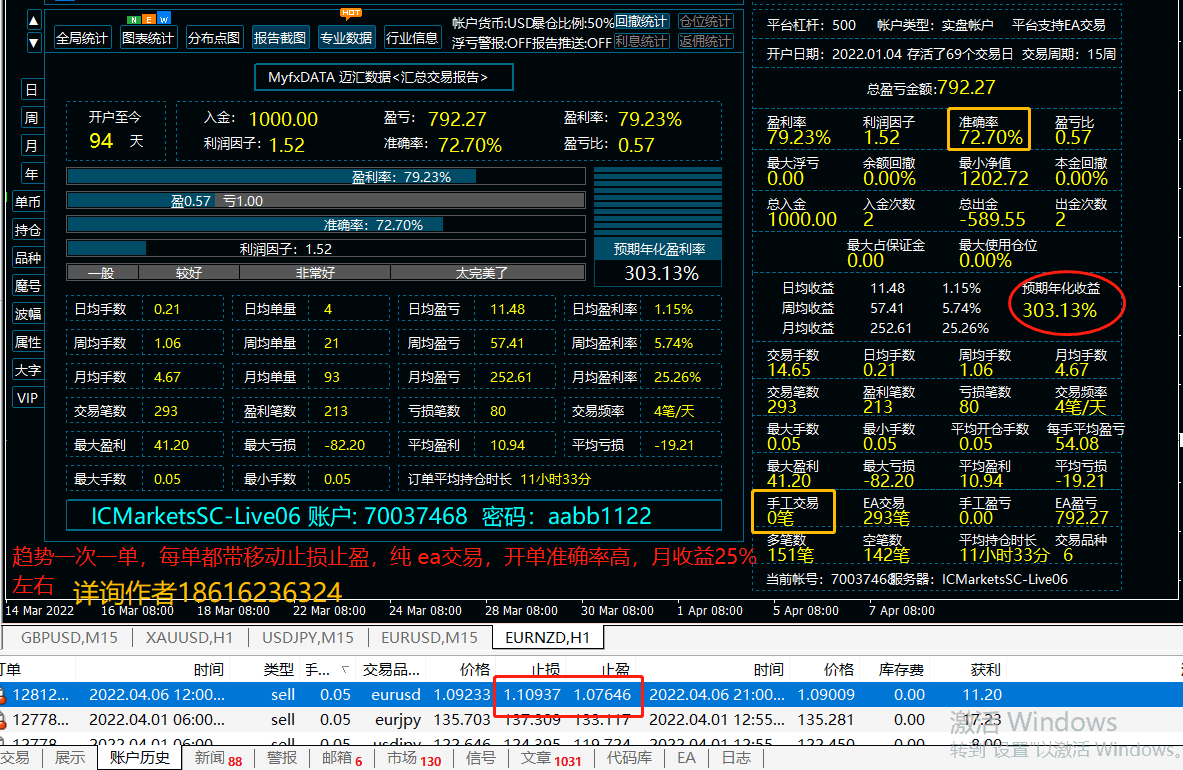The image size is (1183, 770).
Task: Click the ICMarketsSC-Live06 account info box
Action: (x=394, y=516)
